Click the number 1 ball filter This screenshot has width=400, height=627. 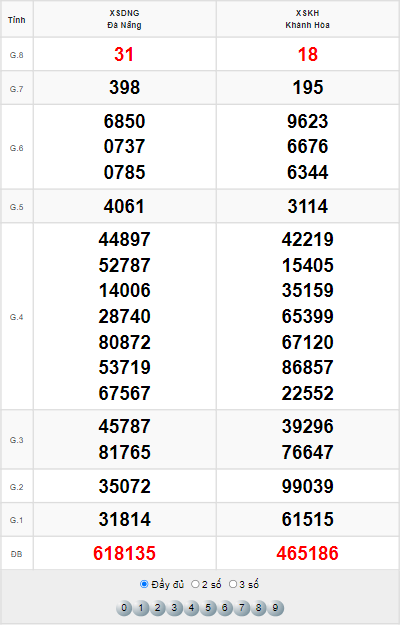tap(141, 608)
